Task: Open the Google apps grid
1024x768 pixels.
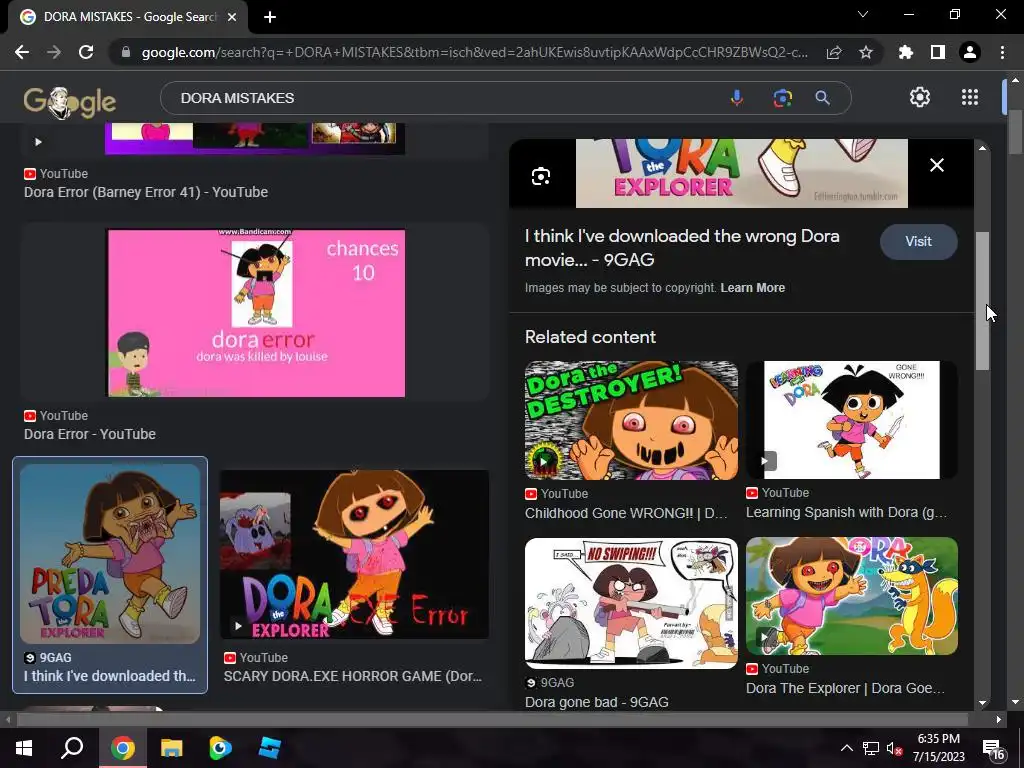Action: (970, 97)
